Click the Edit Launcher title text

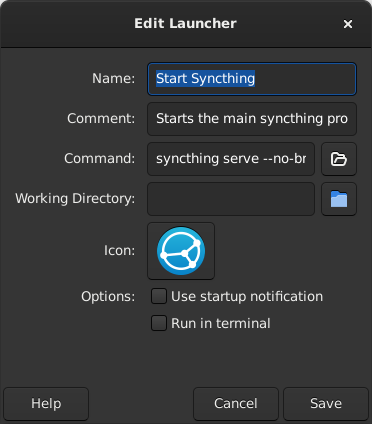pos(185,24)
